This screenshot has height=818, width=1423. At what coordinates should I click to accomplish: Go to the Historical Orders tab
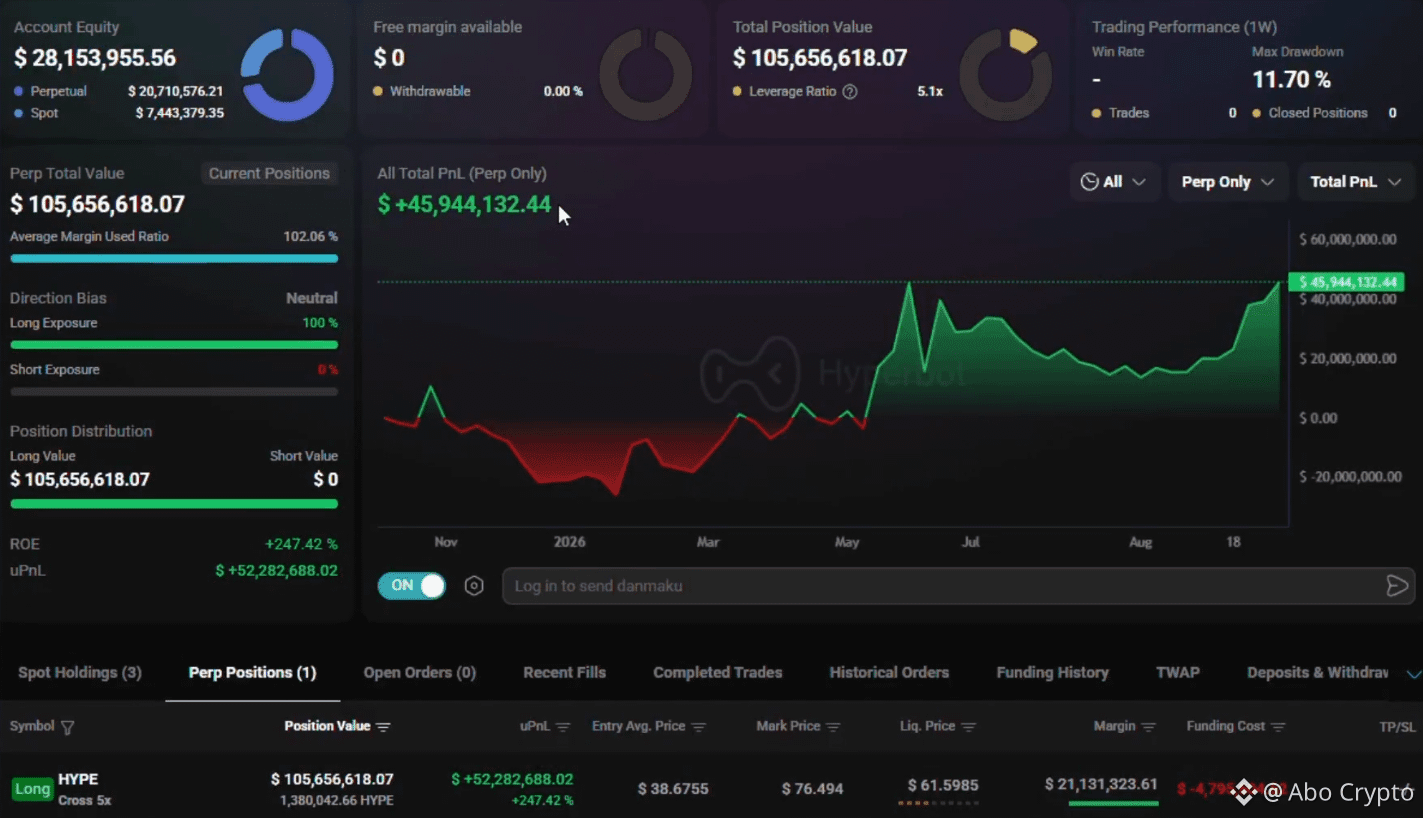(889, 673)
